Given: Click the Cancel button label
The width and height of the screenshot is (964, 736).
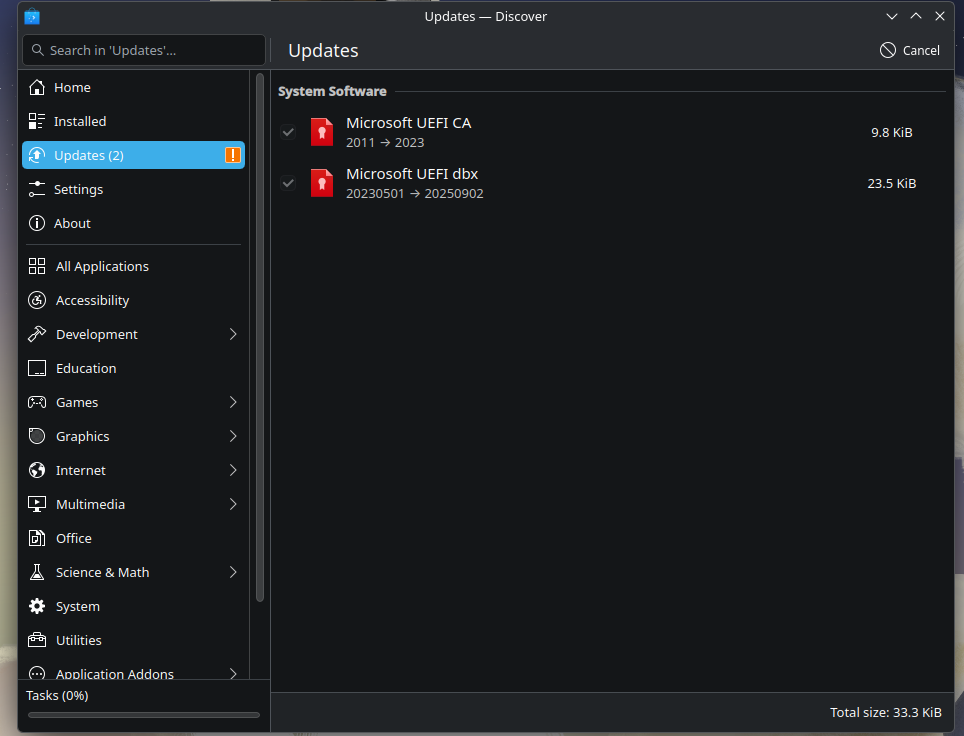Looking at the screenshot, I should 921,50.
